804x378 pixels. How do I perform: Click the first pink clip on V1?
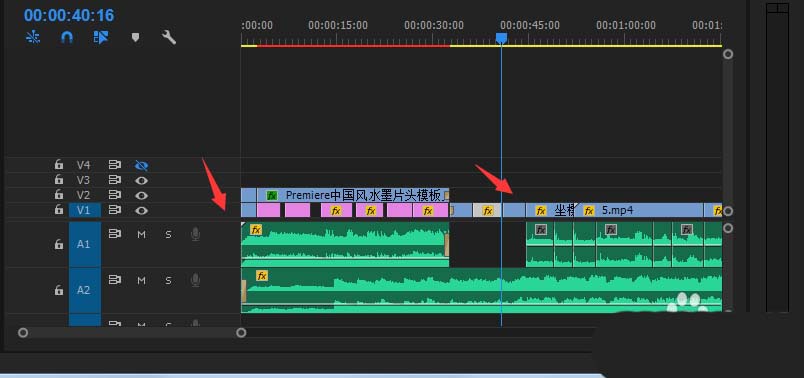point(268,210)
